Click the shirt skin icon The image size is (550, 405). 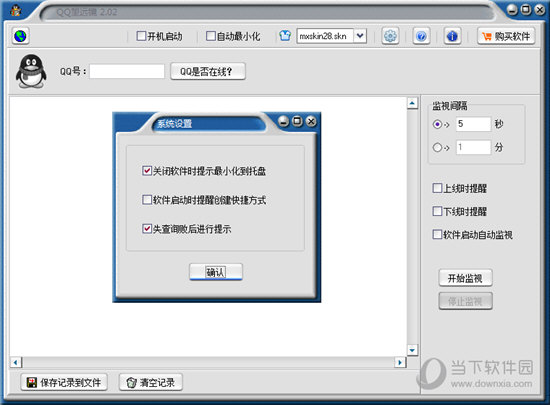click(285, 36)
